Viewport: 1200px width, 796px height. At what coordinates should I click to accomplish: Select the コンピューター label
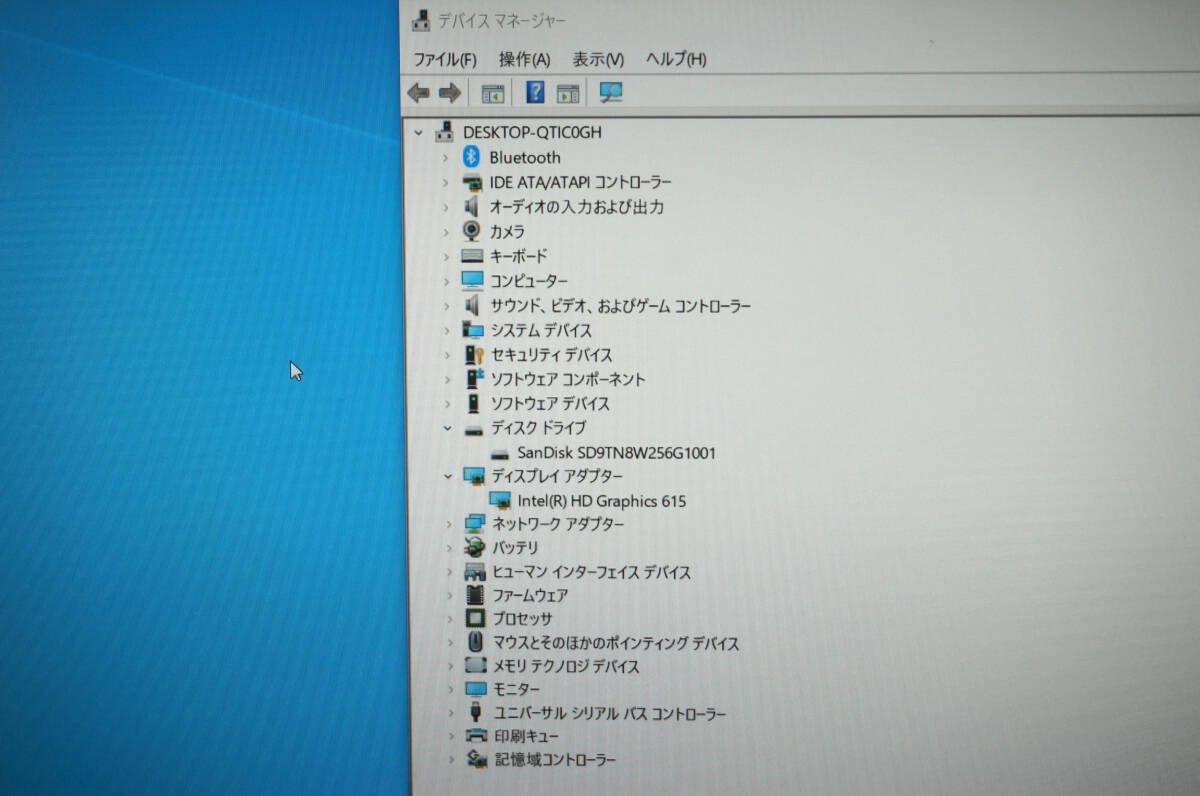click(529, 281)
